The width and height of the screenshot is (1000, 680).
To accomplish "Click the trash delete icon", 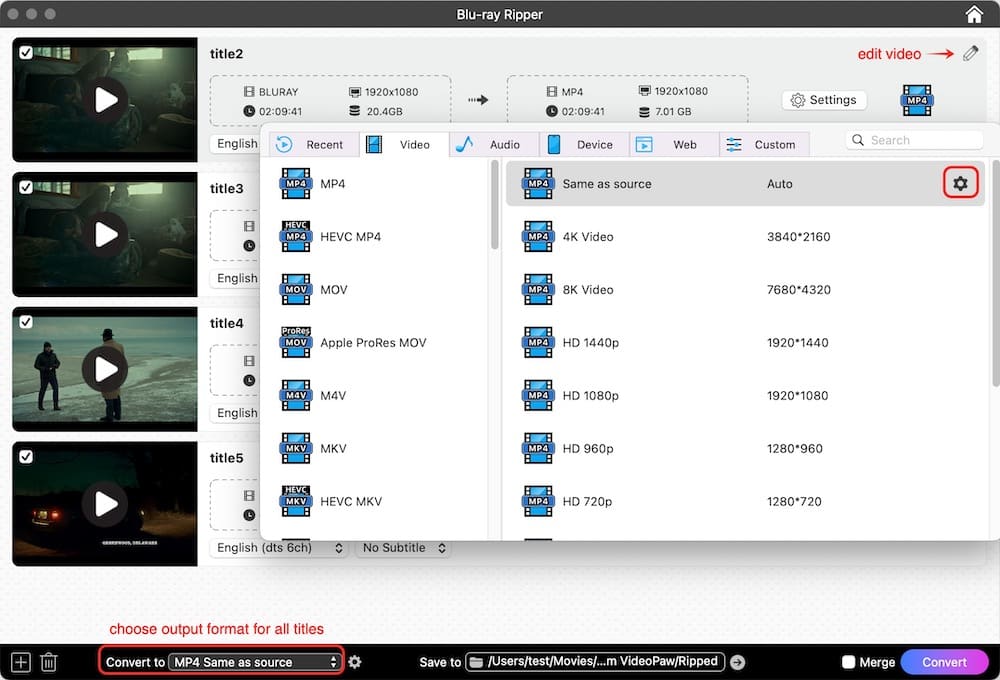I will [x=49, y=662].
